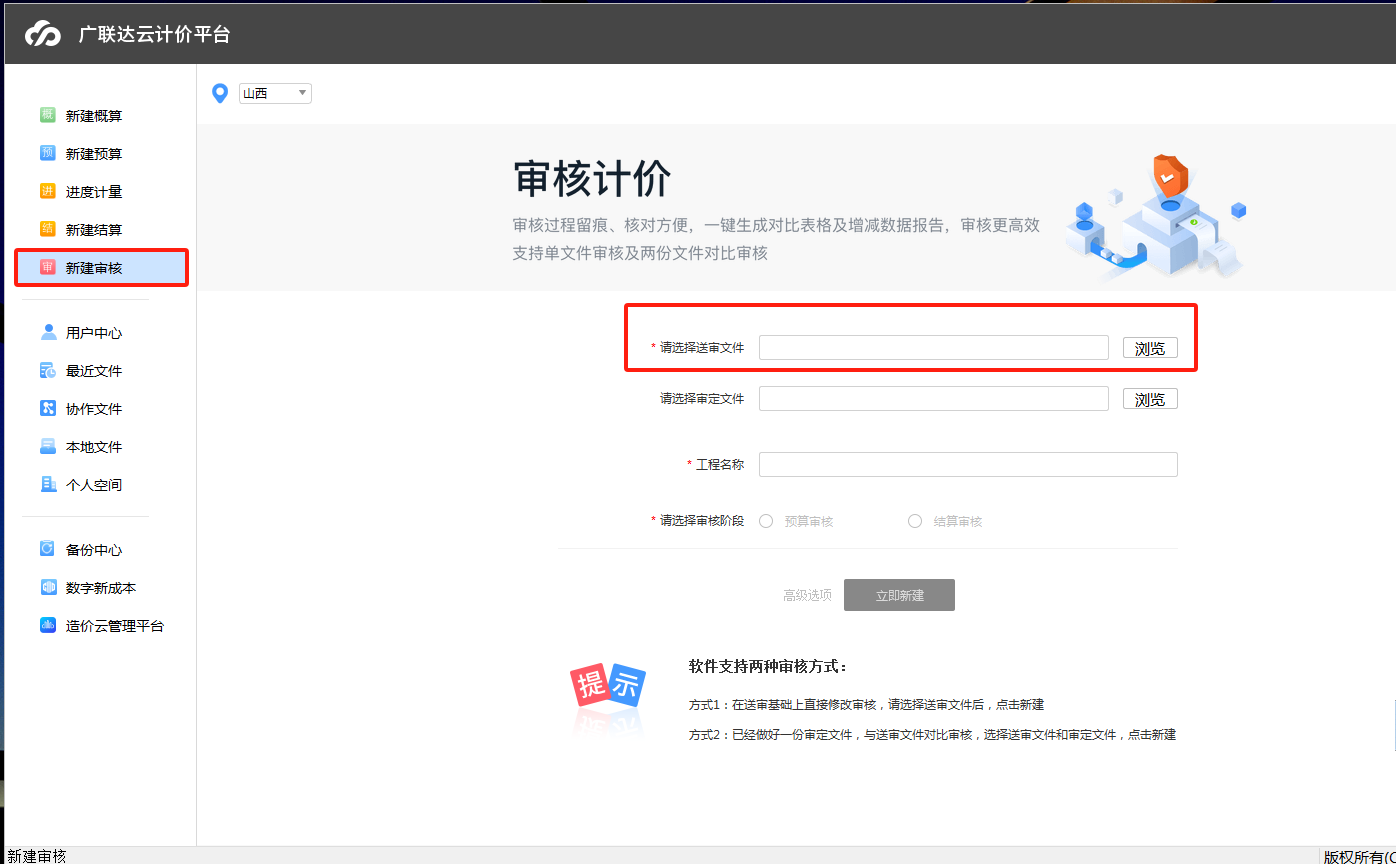Open 数字新成本 in the sidebar
The height and width of the screenshot is (864, 1396).
coord(101,588)
